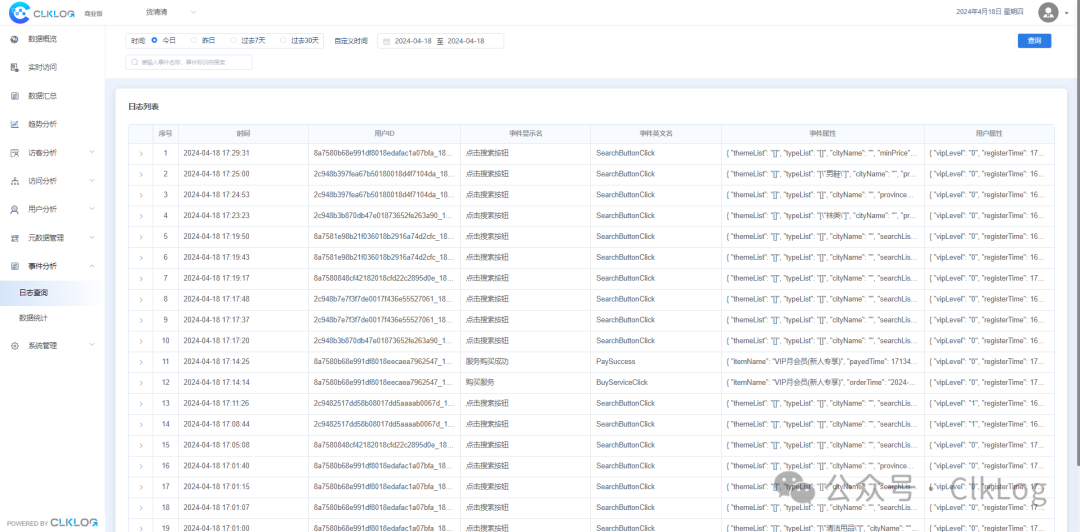Select the 过去30天 radio button
Screen dimensions: 1080x532
coord(283,41)
